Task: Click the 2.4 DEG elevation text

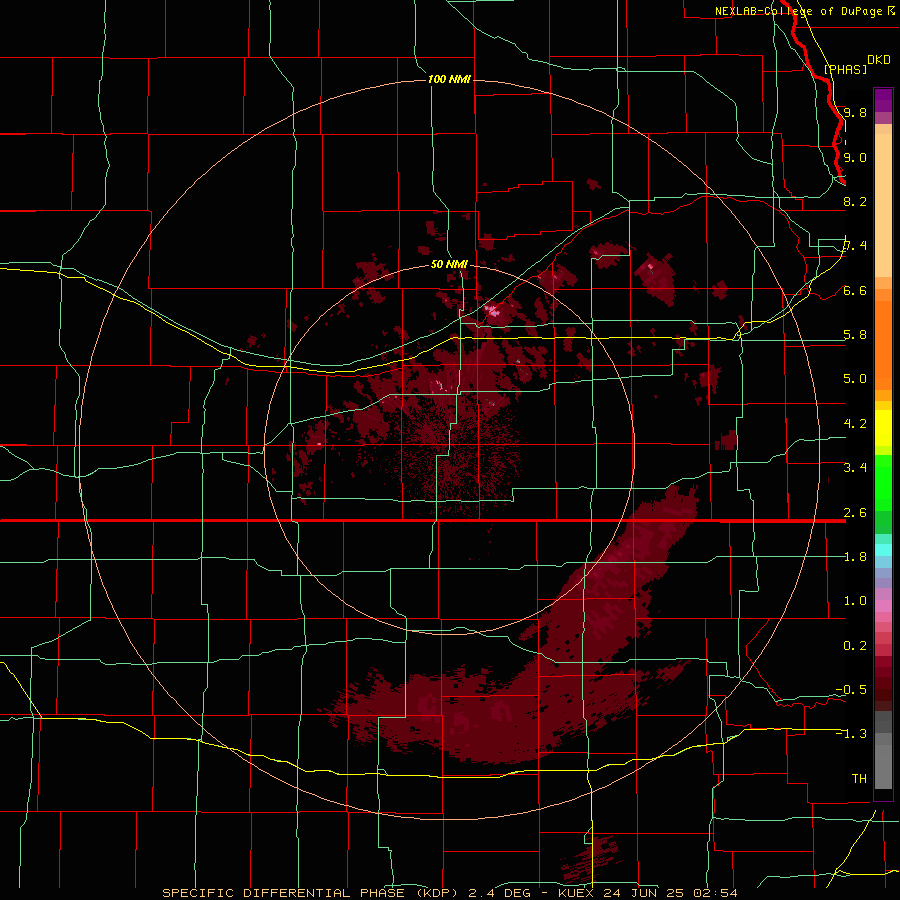Action: [x=501, y=893]
